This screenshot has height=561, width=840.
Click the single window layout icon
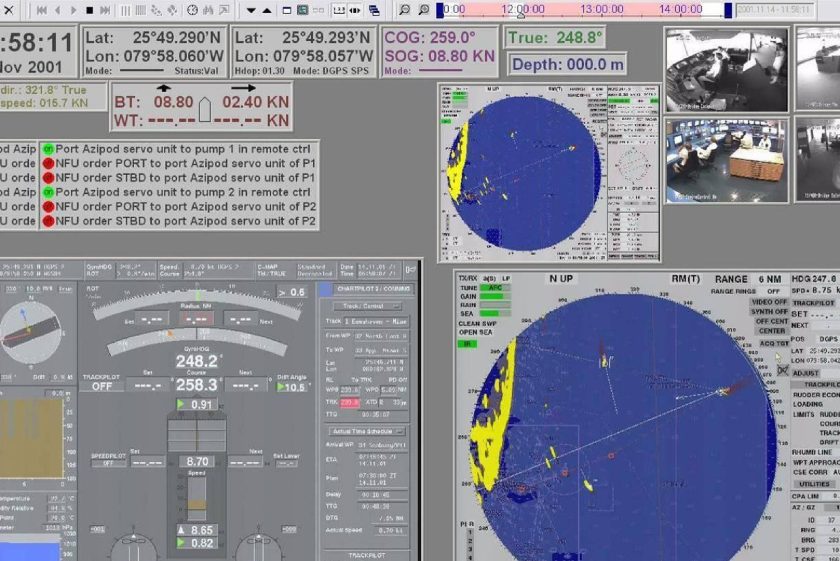[x=287, y=10]
